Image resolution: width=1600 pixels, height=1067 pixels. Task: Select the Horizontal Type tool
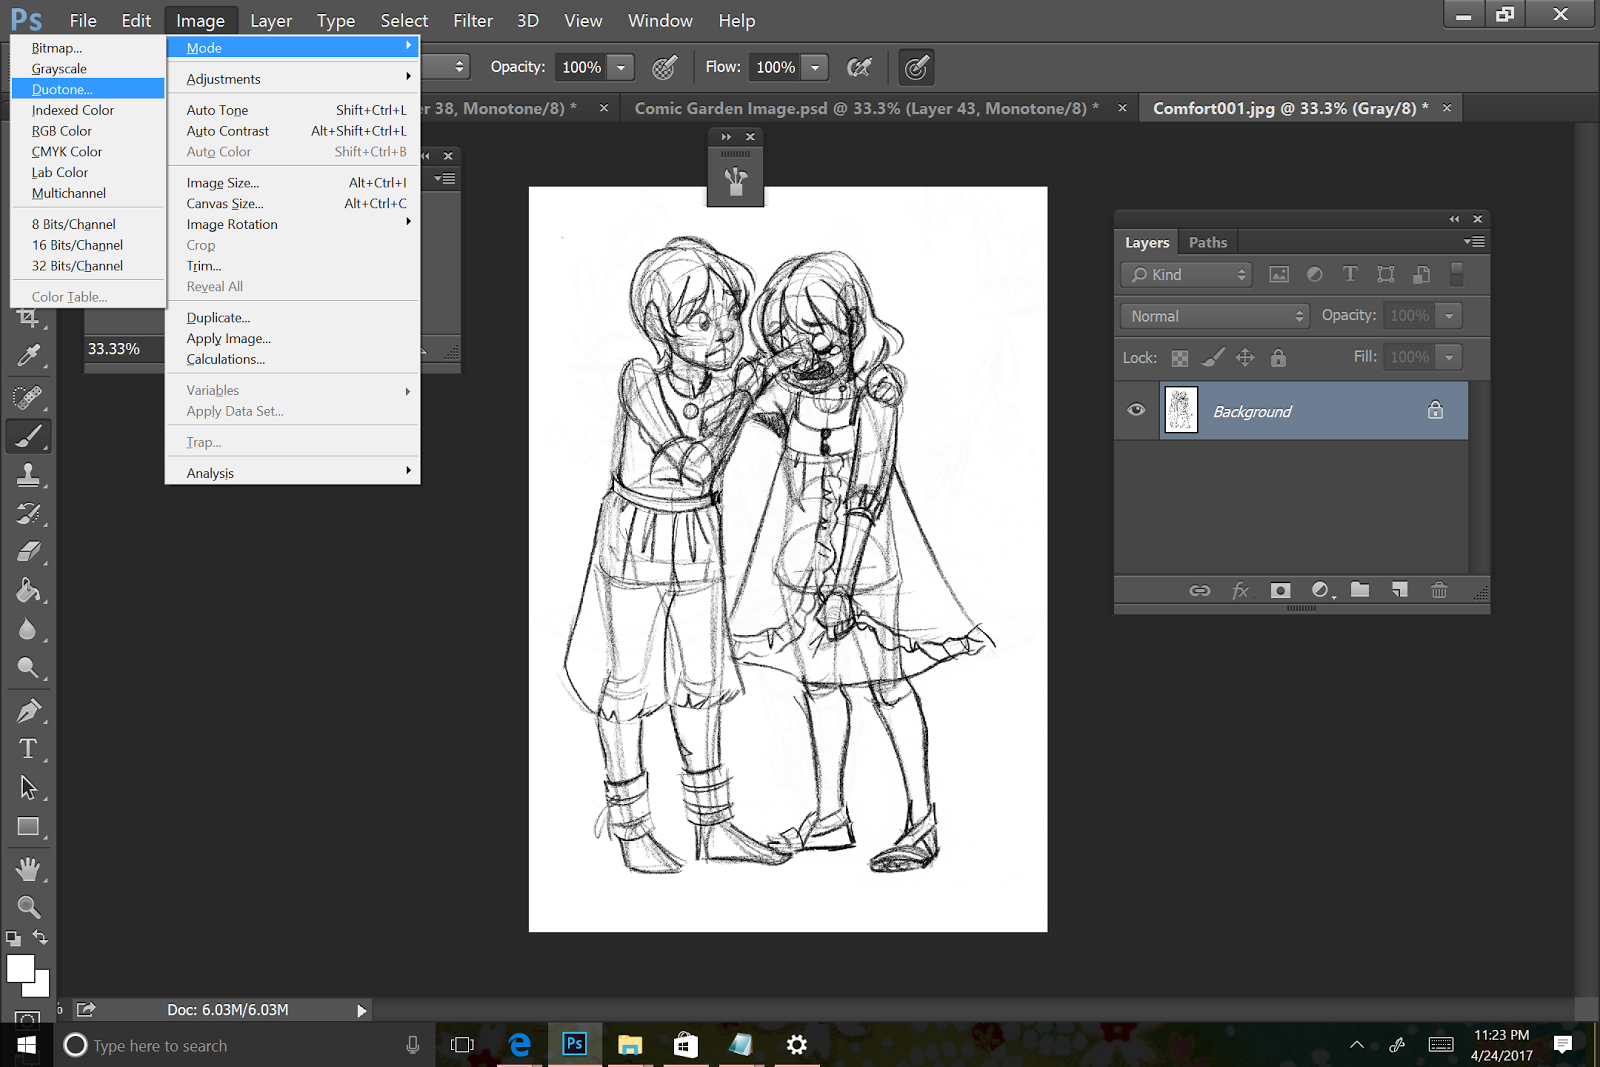point(28,749)
